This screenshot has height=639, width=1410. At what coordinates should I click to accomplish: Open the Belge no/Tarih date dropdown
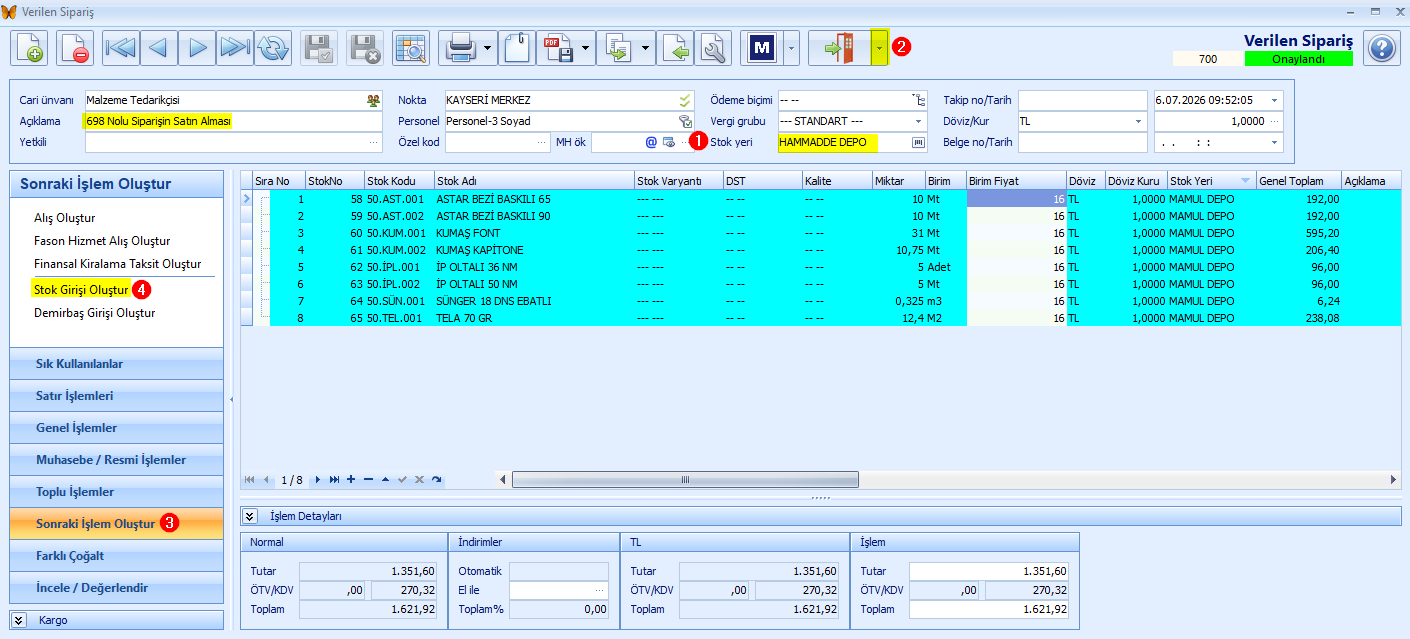click(1274, 142)
